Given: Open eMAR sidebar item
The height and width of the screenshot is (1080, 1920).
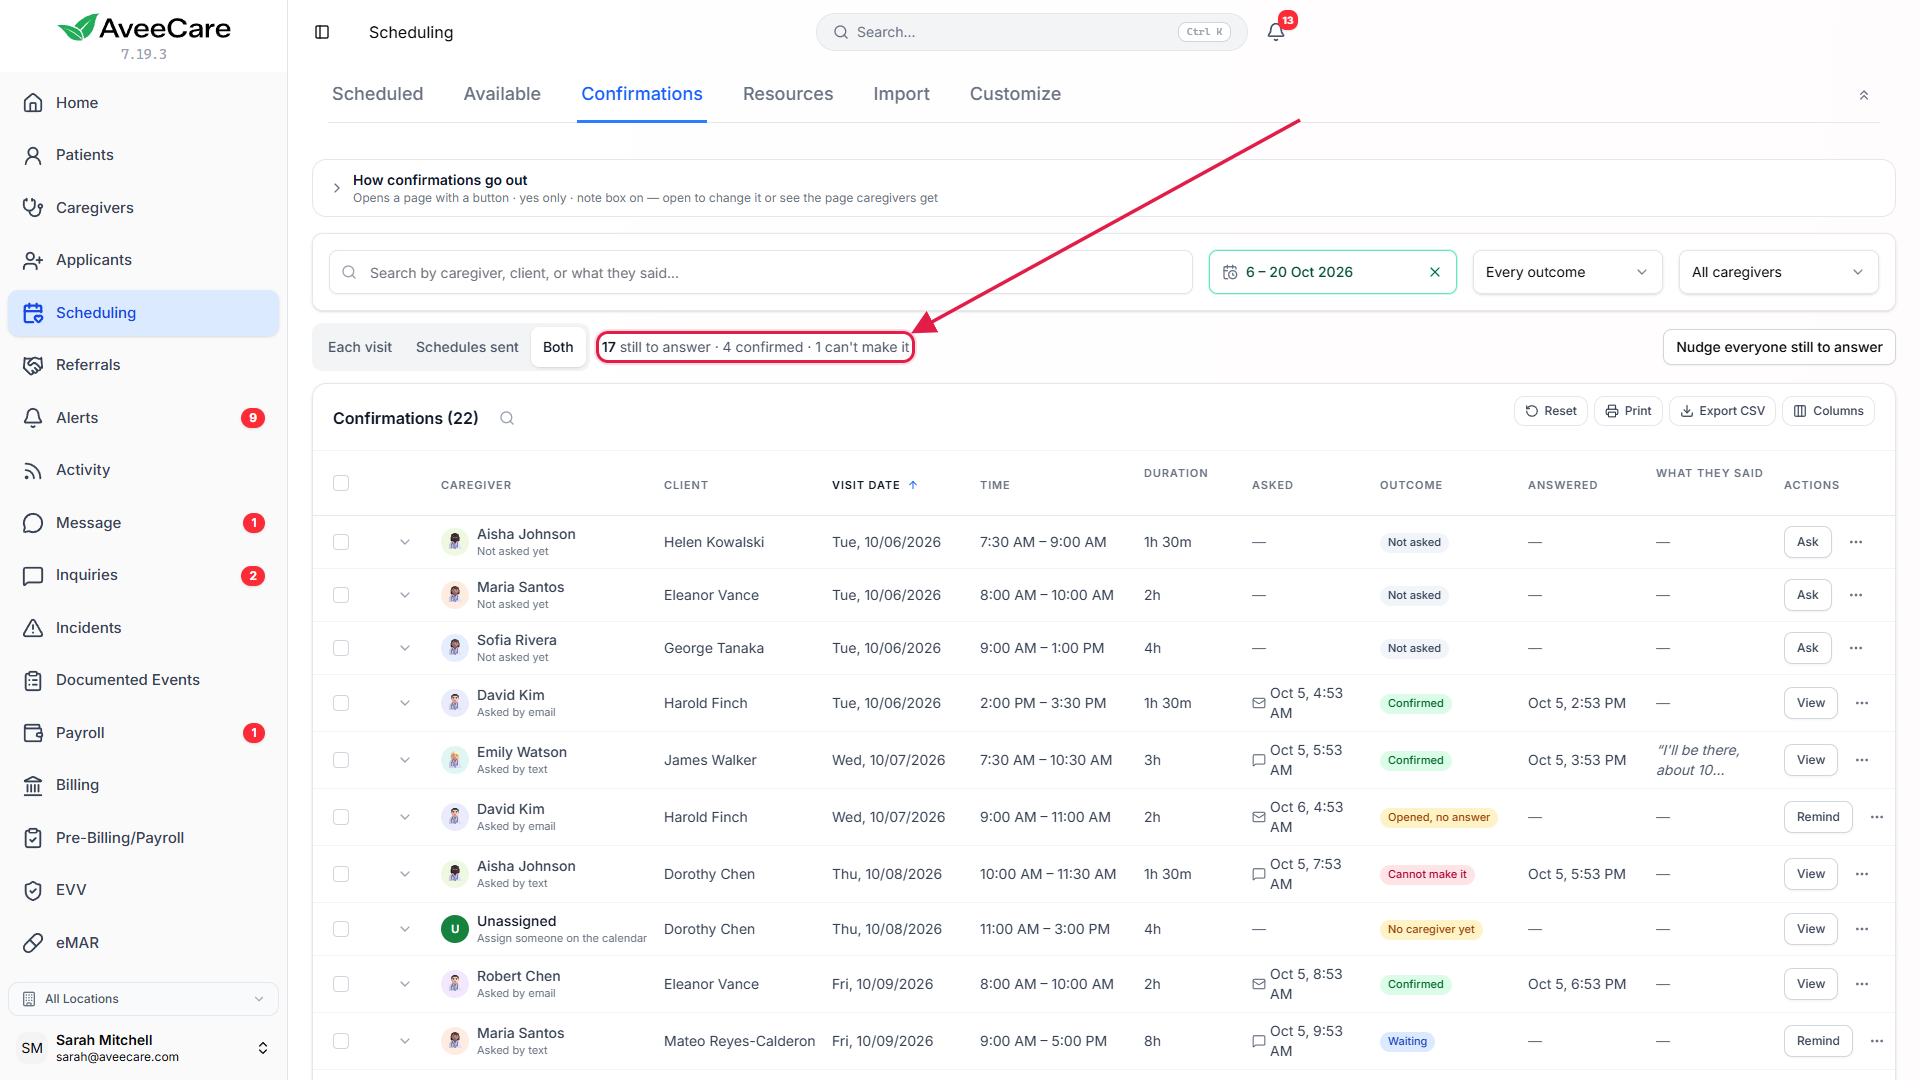Looking at the screenshot, I should (143, 943).
